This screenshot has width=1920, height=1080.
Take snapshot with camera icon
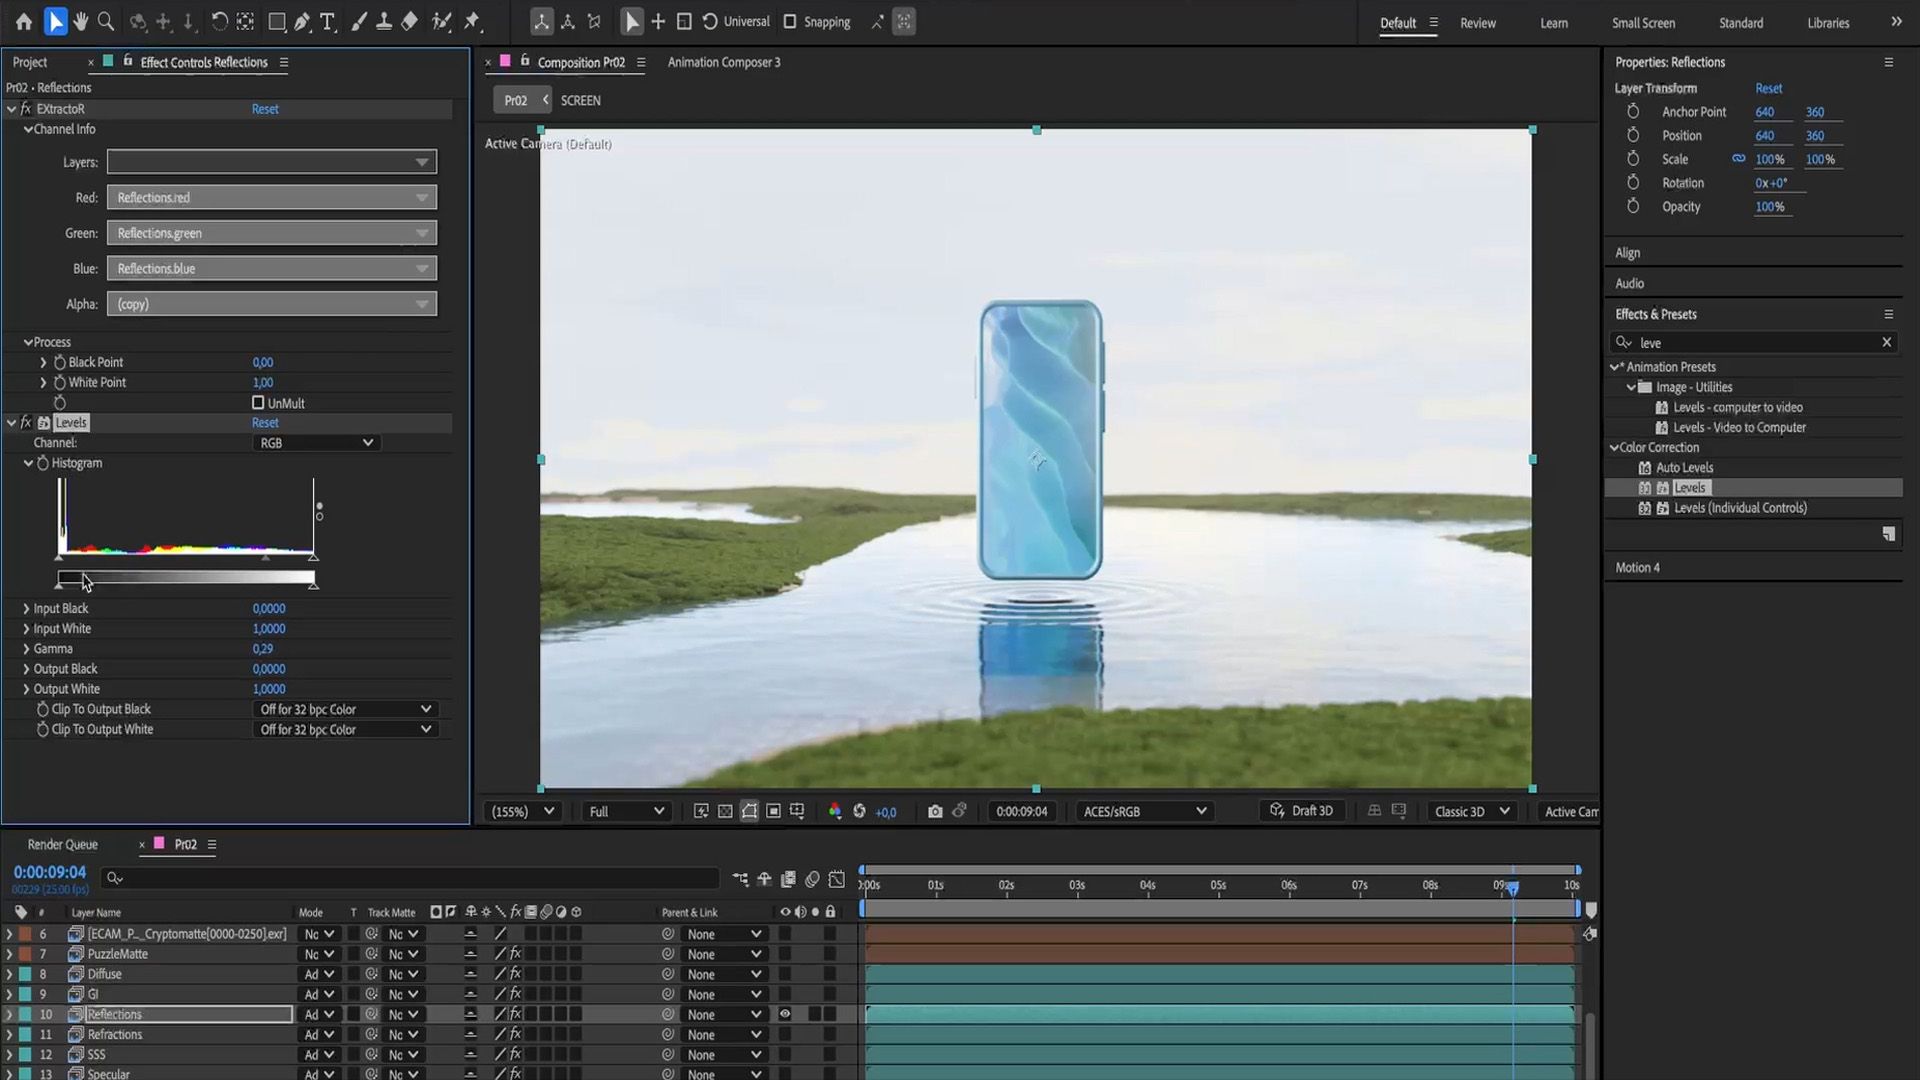click(935, 811)
